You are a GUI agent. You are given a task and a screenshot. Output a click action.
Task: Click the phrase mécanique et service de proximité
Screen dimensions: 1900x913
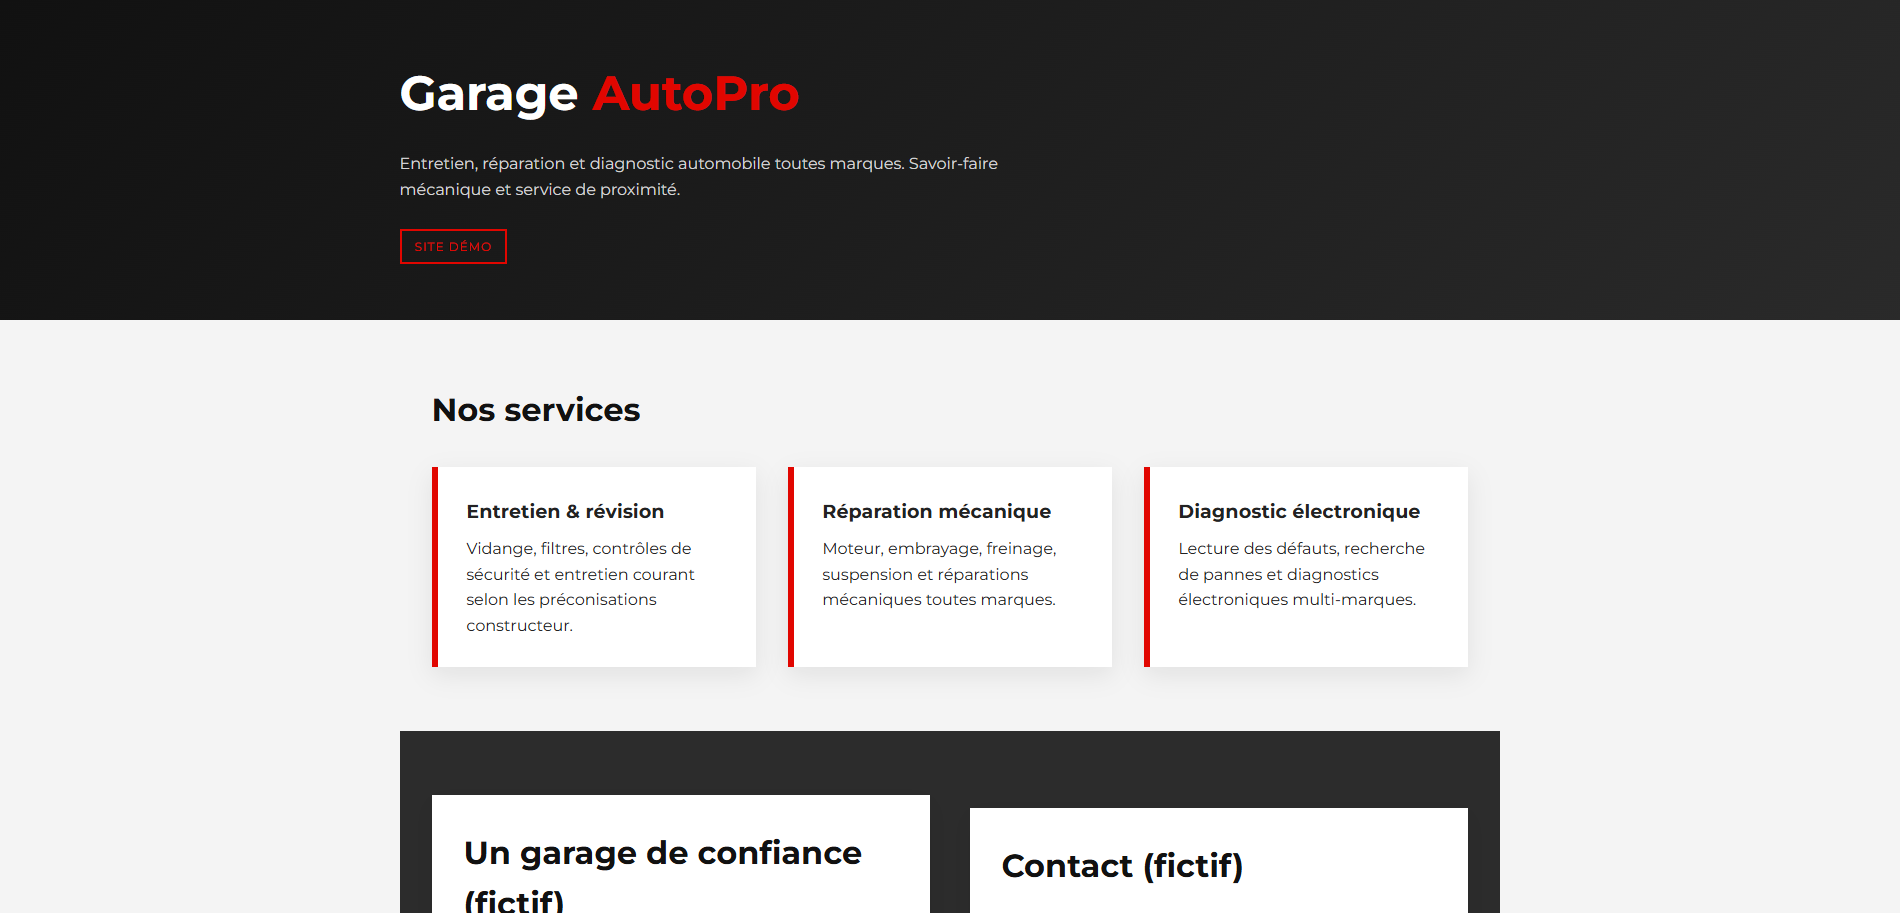[x=540, y=190]
